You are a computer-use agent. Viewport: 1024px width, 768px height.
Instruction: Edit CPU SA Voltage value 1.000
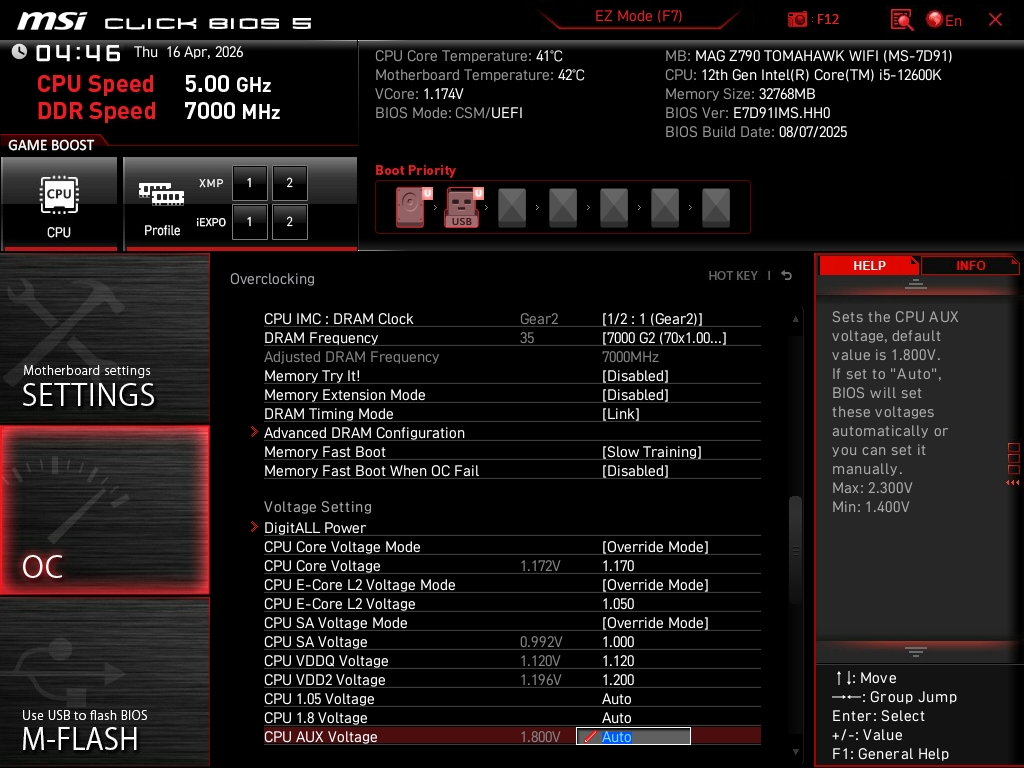coord(618,641)
